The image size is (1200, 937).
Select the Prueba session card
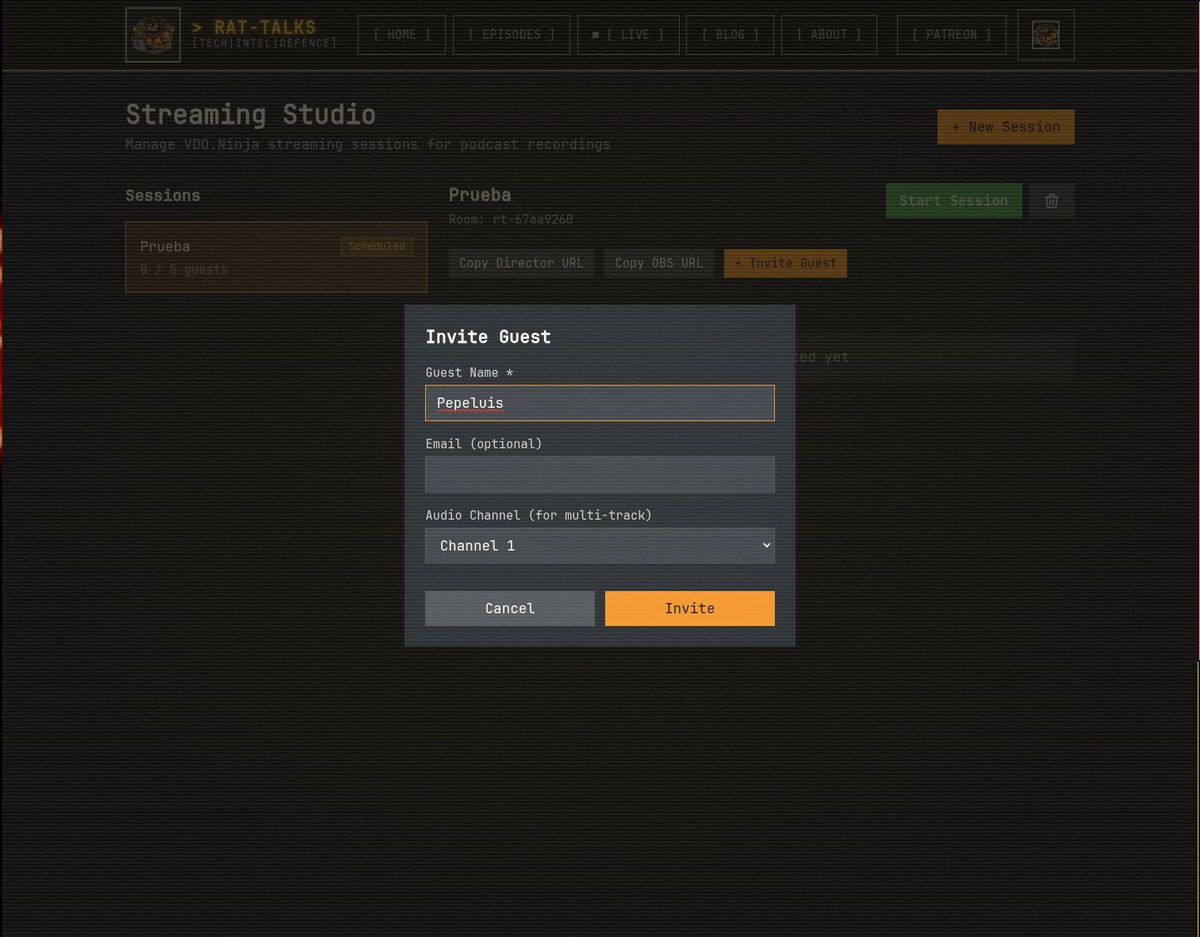(276, 257)
